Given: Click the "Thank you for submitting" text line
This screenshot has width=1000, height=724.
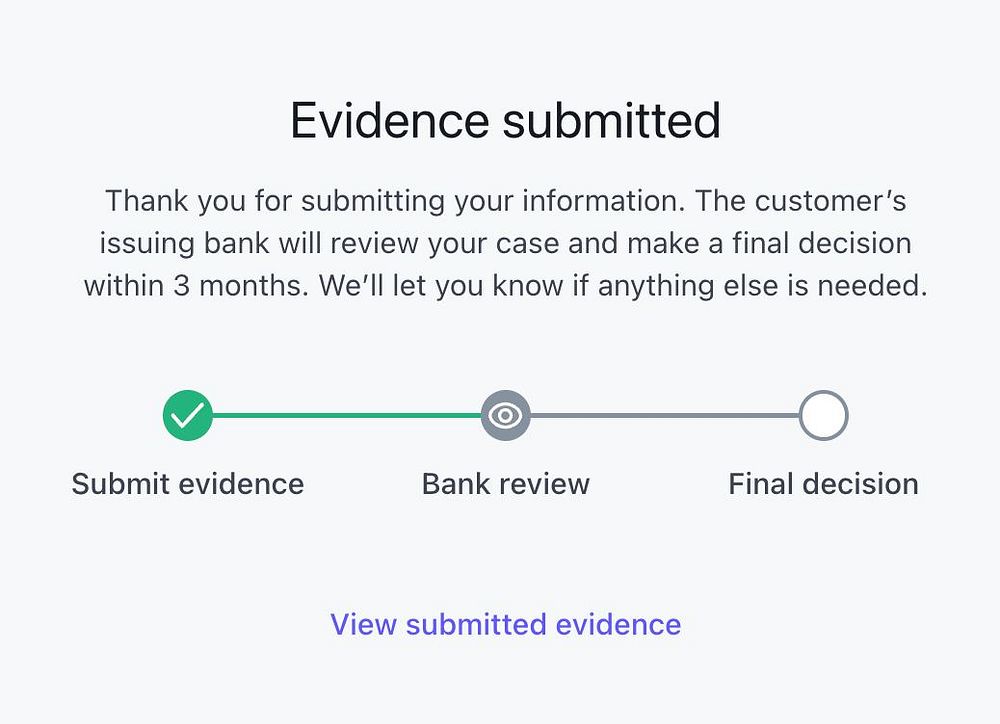Looking at the screenshot, I should (x=506, y=201).
